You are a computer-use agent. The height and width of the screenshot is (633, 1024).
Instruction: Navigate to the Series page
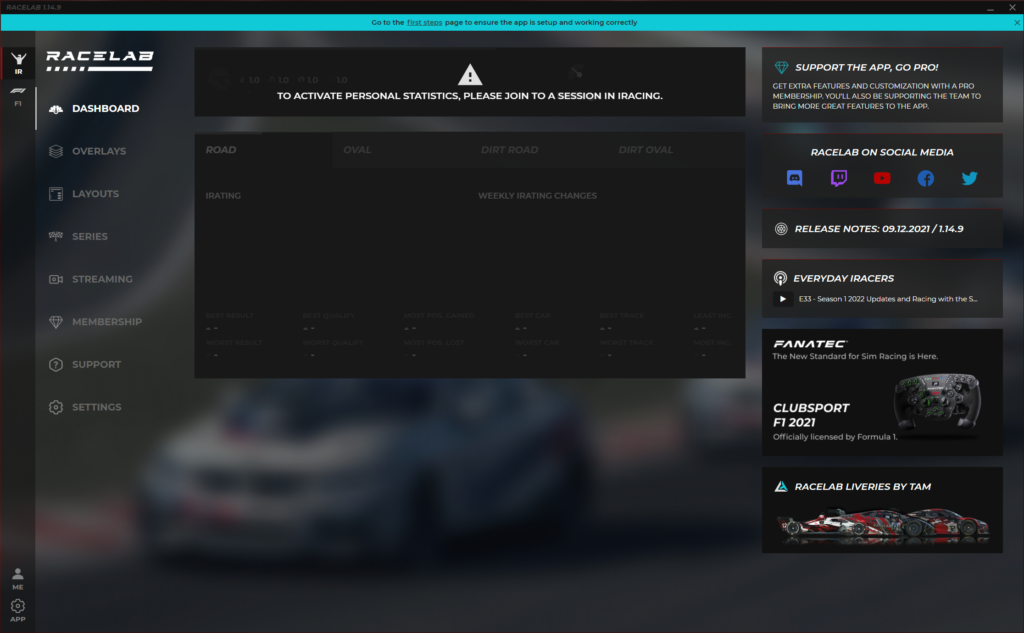click(90, 236)
